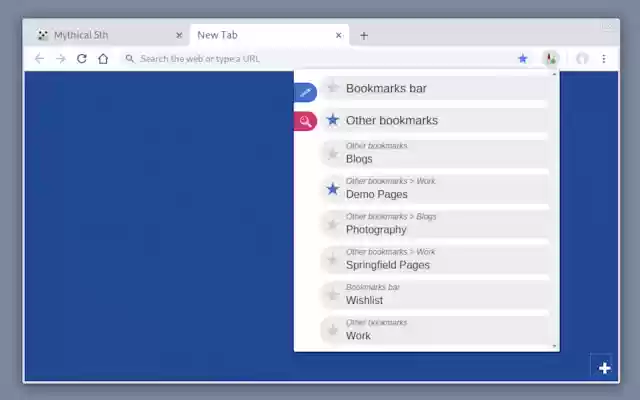The image size is (640, 400).
Task: Select the Bookmarks bar folder row
Action: 434,88
